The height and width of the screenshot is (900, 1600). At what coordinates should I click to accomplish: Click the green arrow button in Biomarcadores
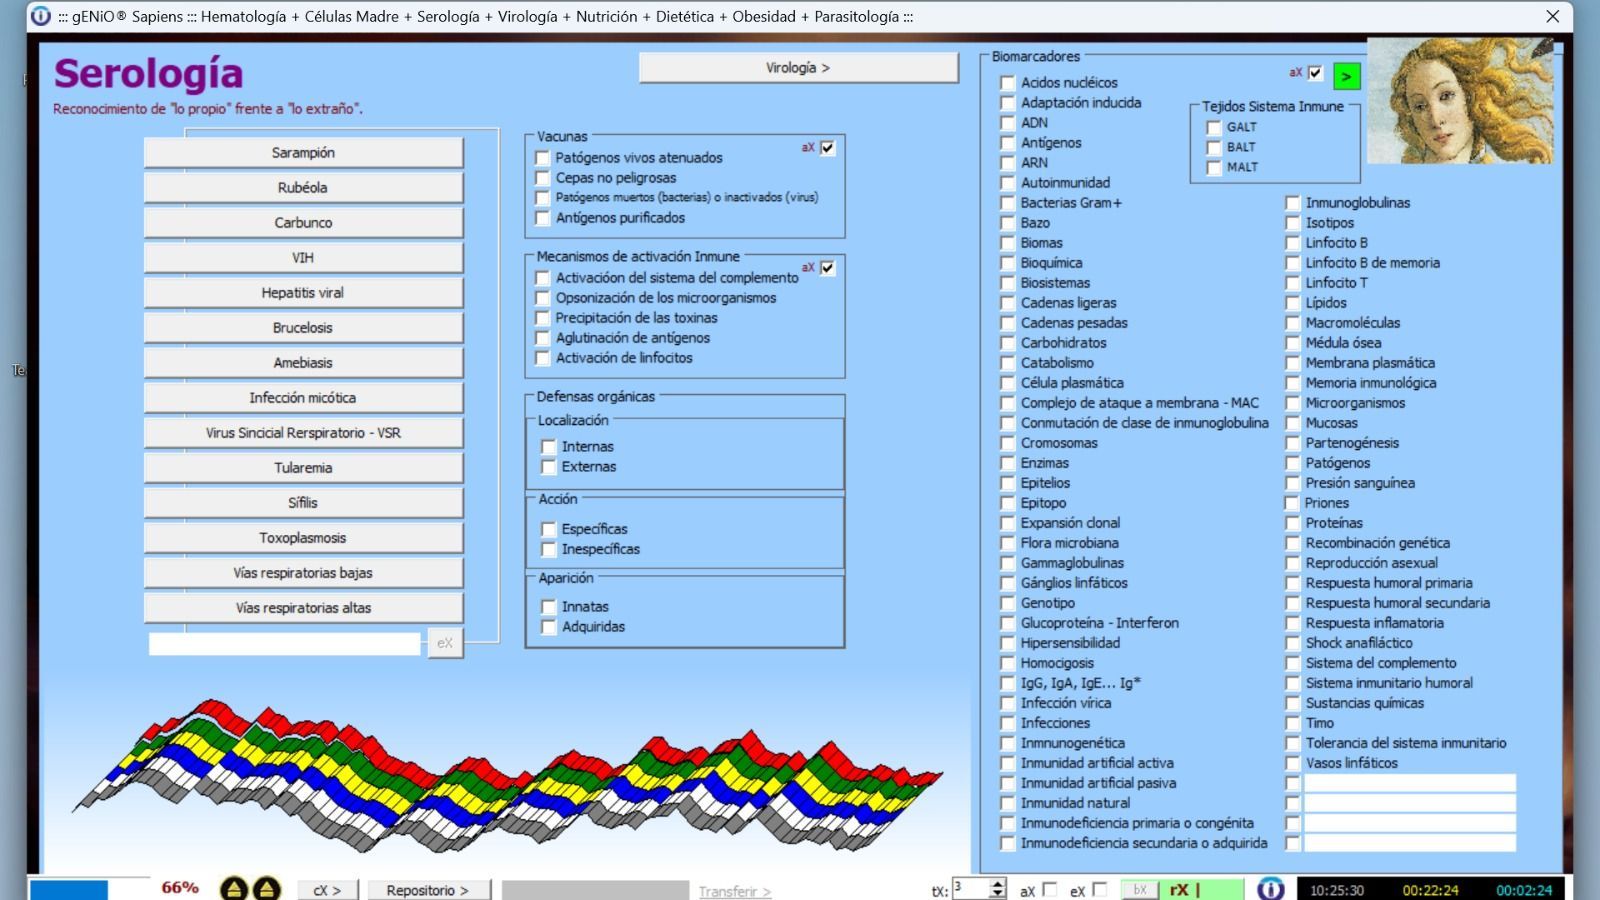tap(1346, 75)
